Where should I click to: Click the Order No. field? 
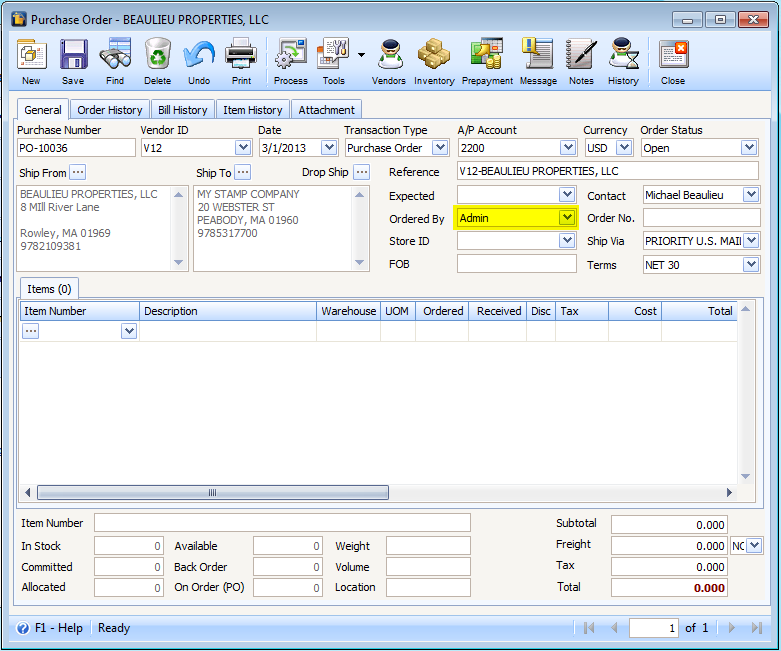click(x=701, y=218)
